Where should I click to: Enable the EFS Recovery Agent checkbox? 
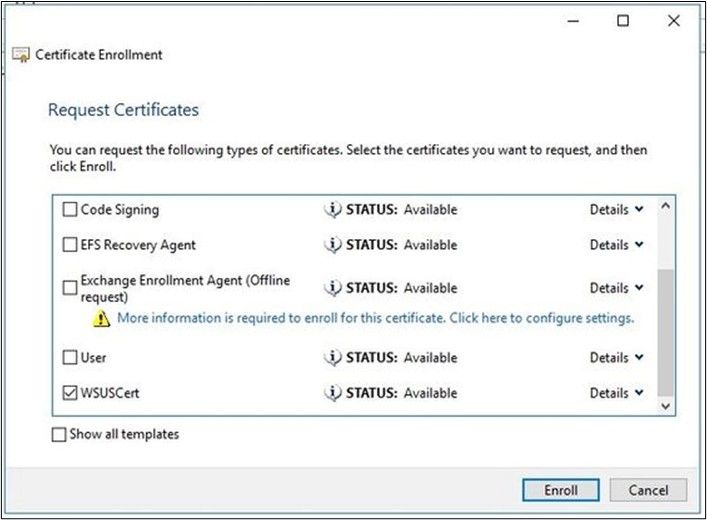click(x=70, y=245)
